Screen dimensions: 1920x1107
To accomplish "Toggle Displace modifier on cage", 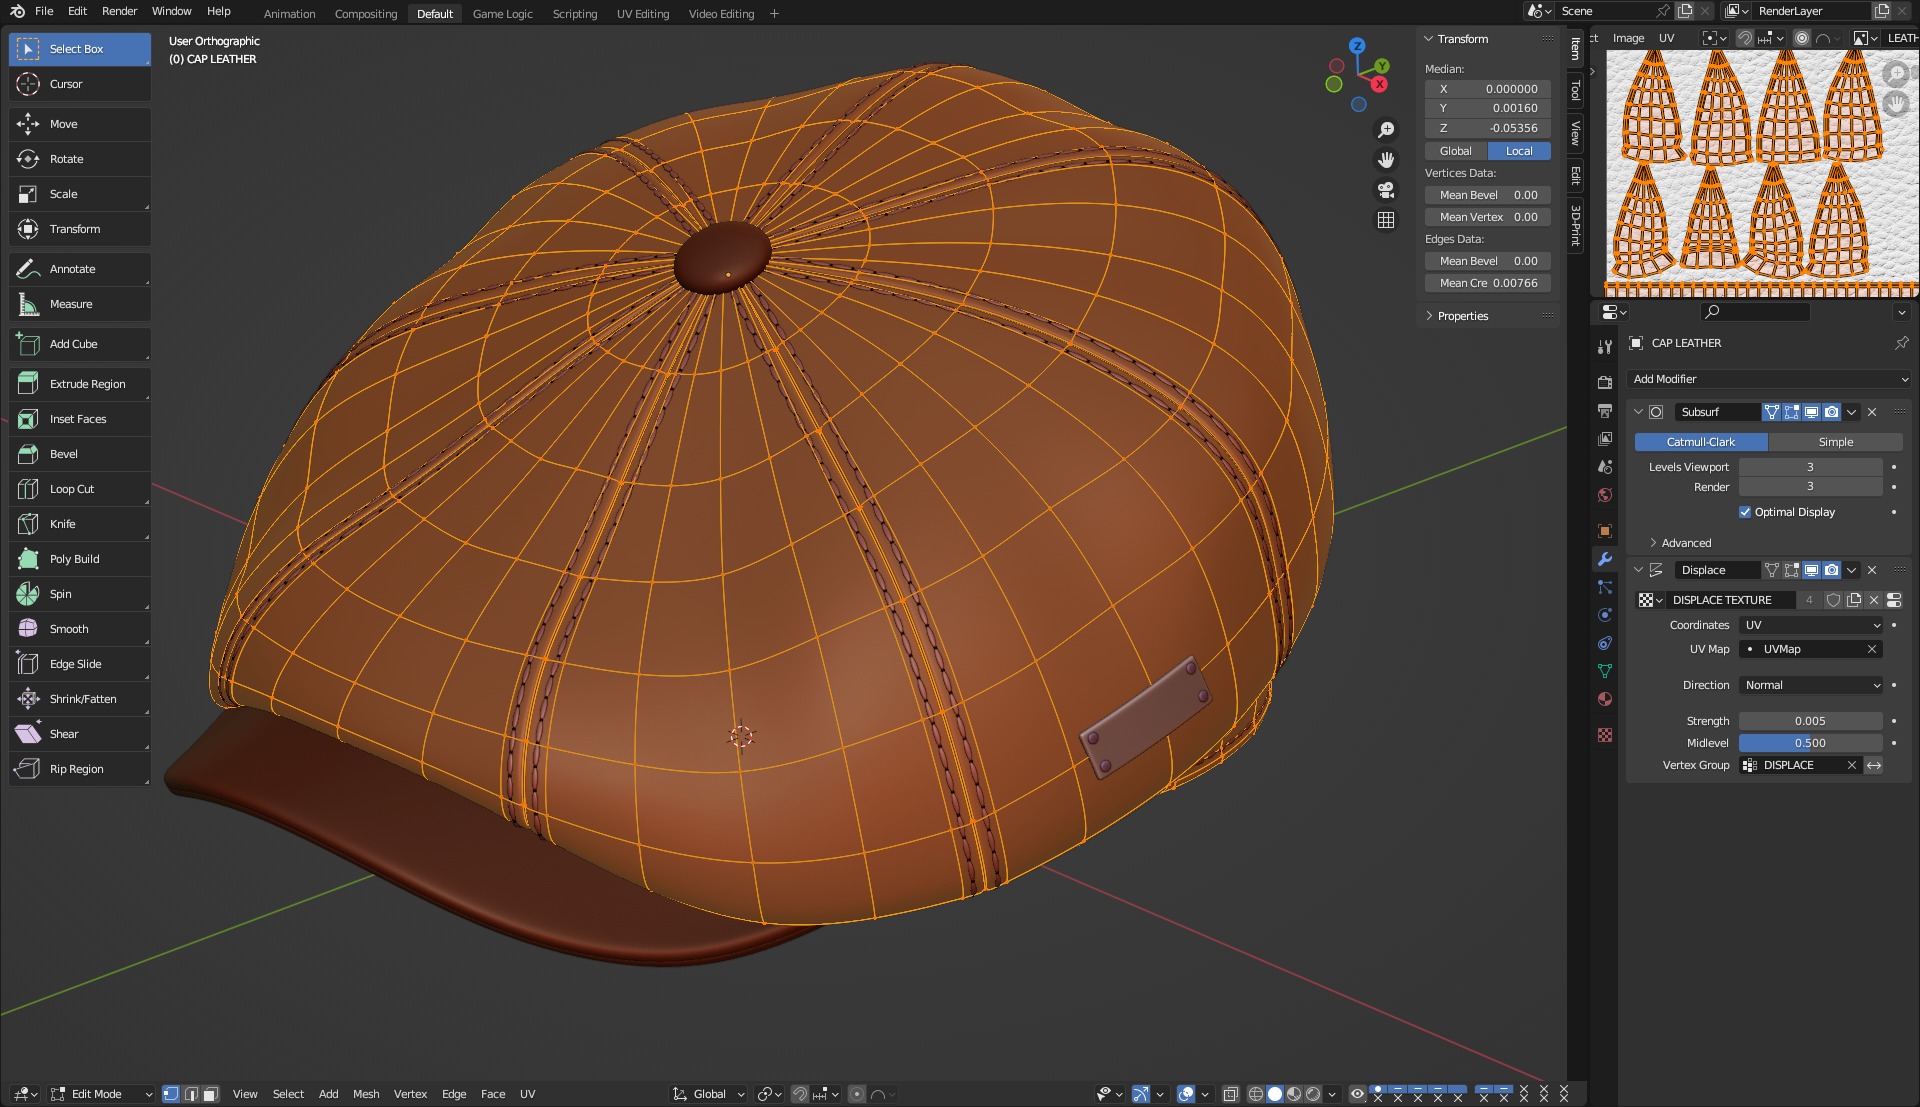I will (x=1771, y=570).
